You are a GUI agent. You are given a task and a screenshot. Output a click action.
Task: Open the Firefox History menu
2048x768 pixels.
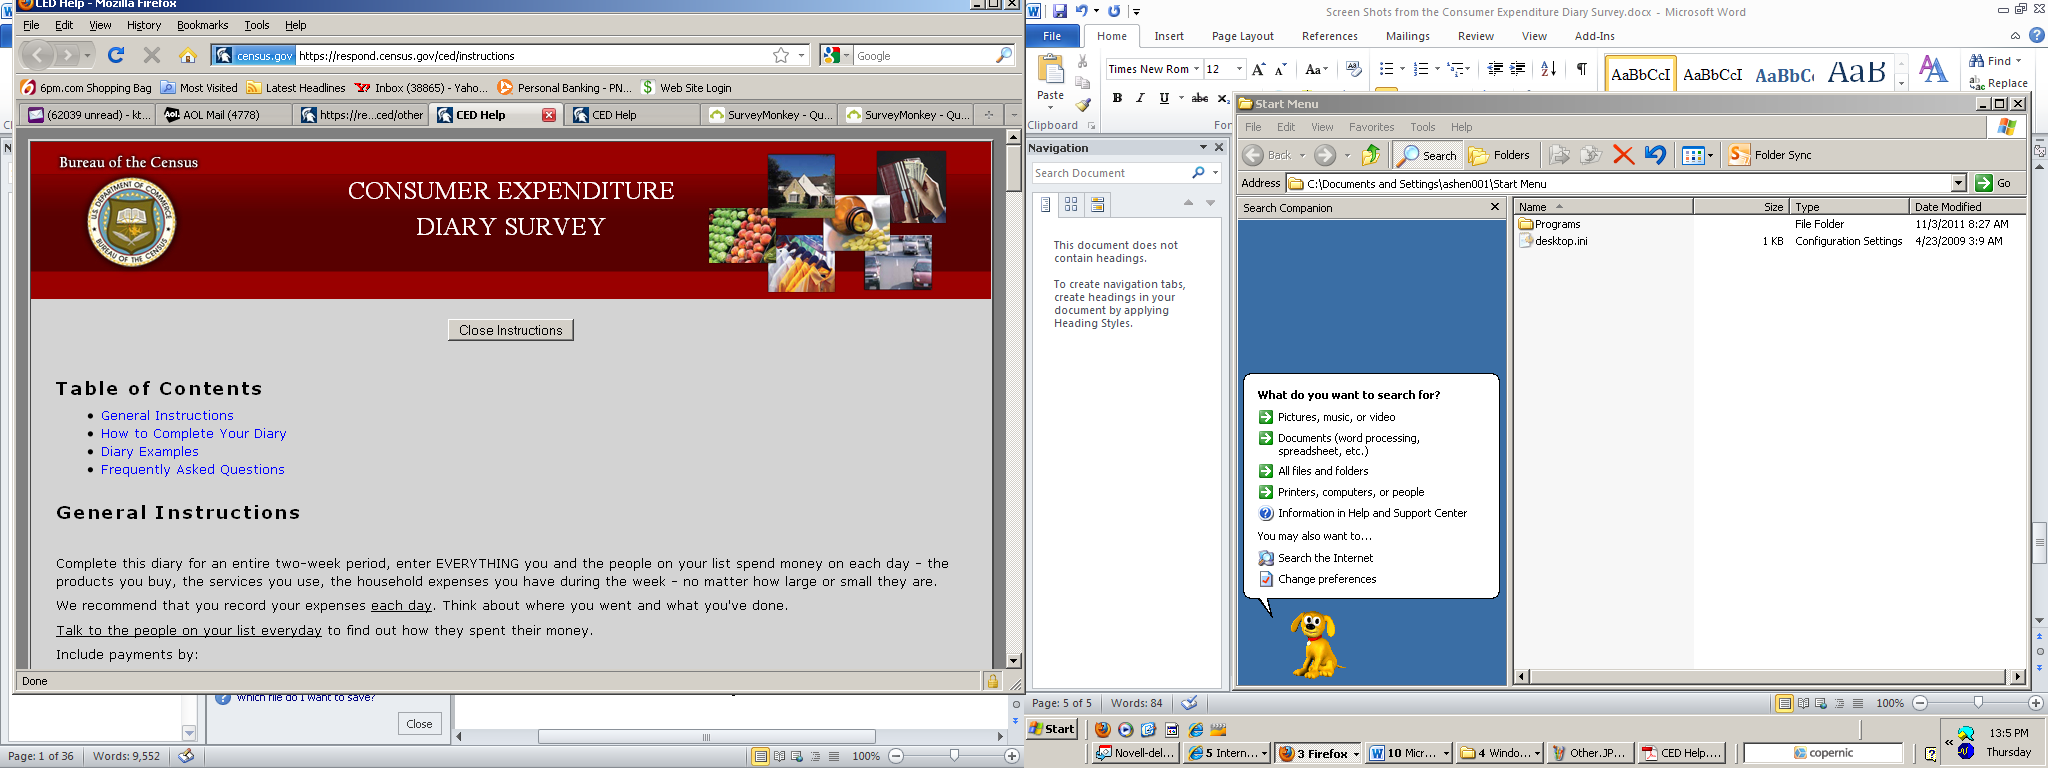click(x=144, y=25)
